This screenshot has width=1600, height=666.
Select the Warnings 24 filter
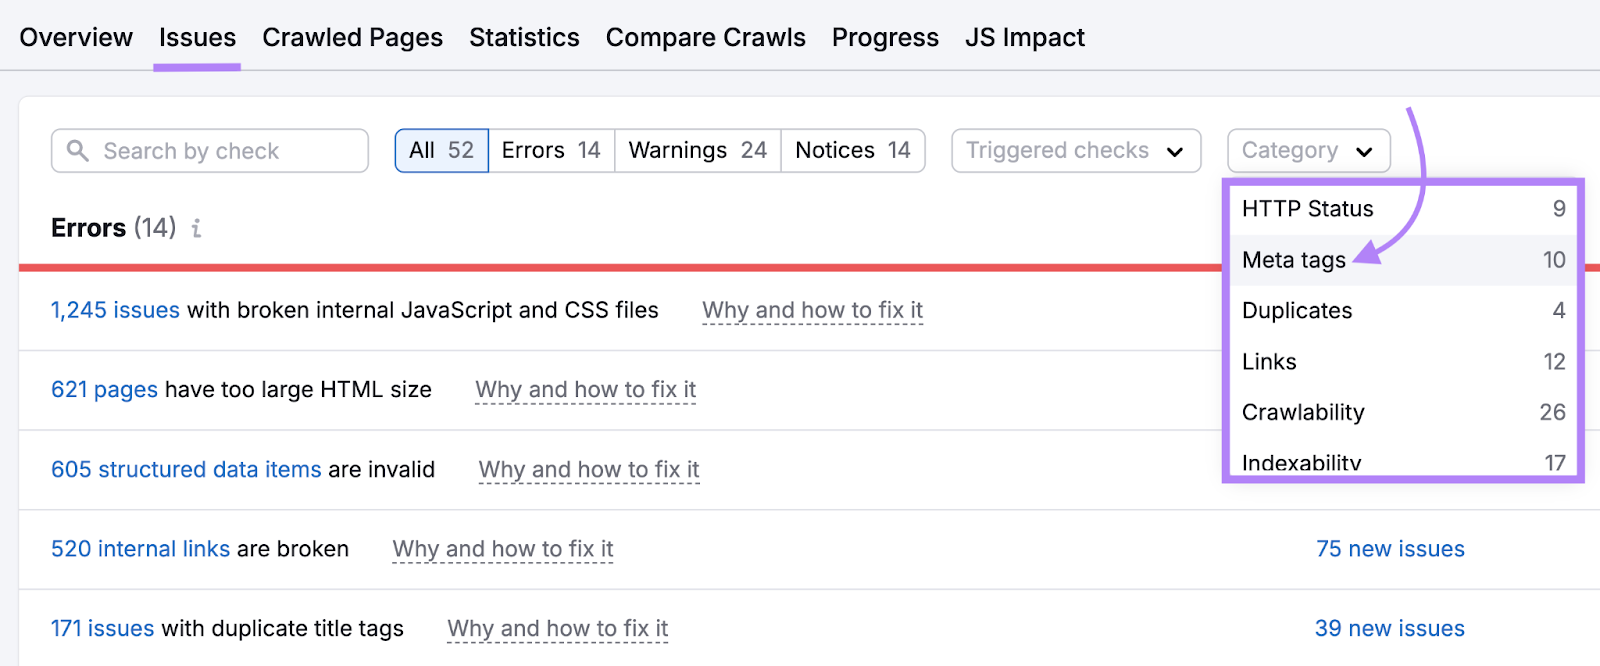pyautogui.click(x=696, y=150)
